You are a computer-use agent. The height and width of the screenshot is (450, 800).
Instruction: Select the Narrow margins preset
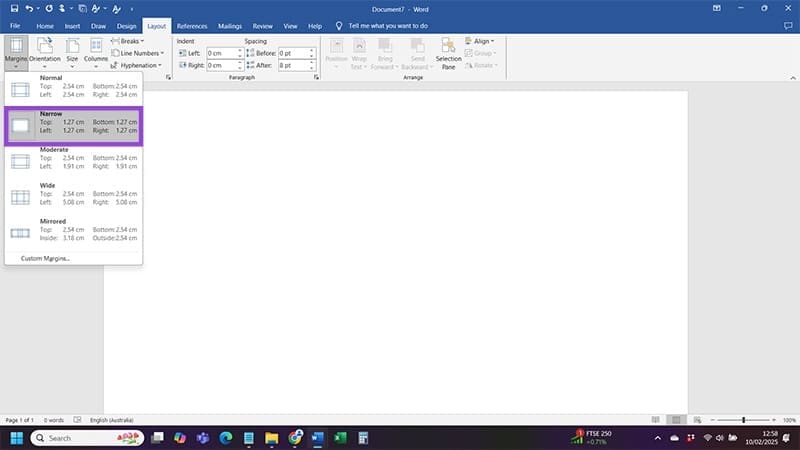click(x=74, y=125)
